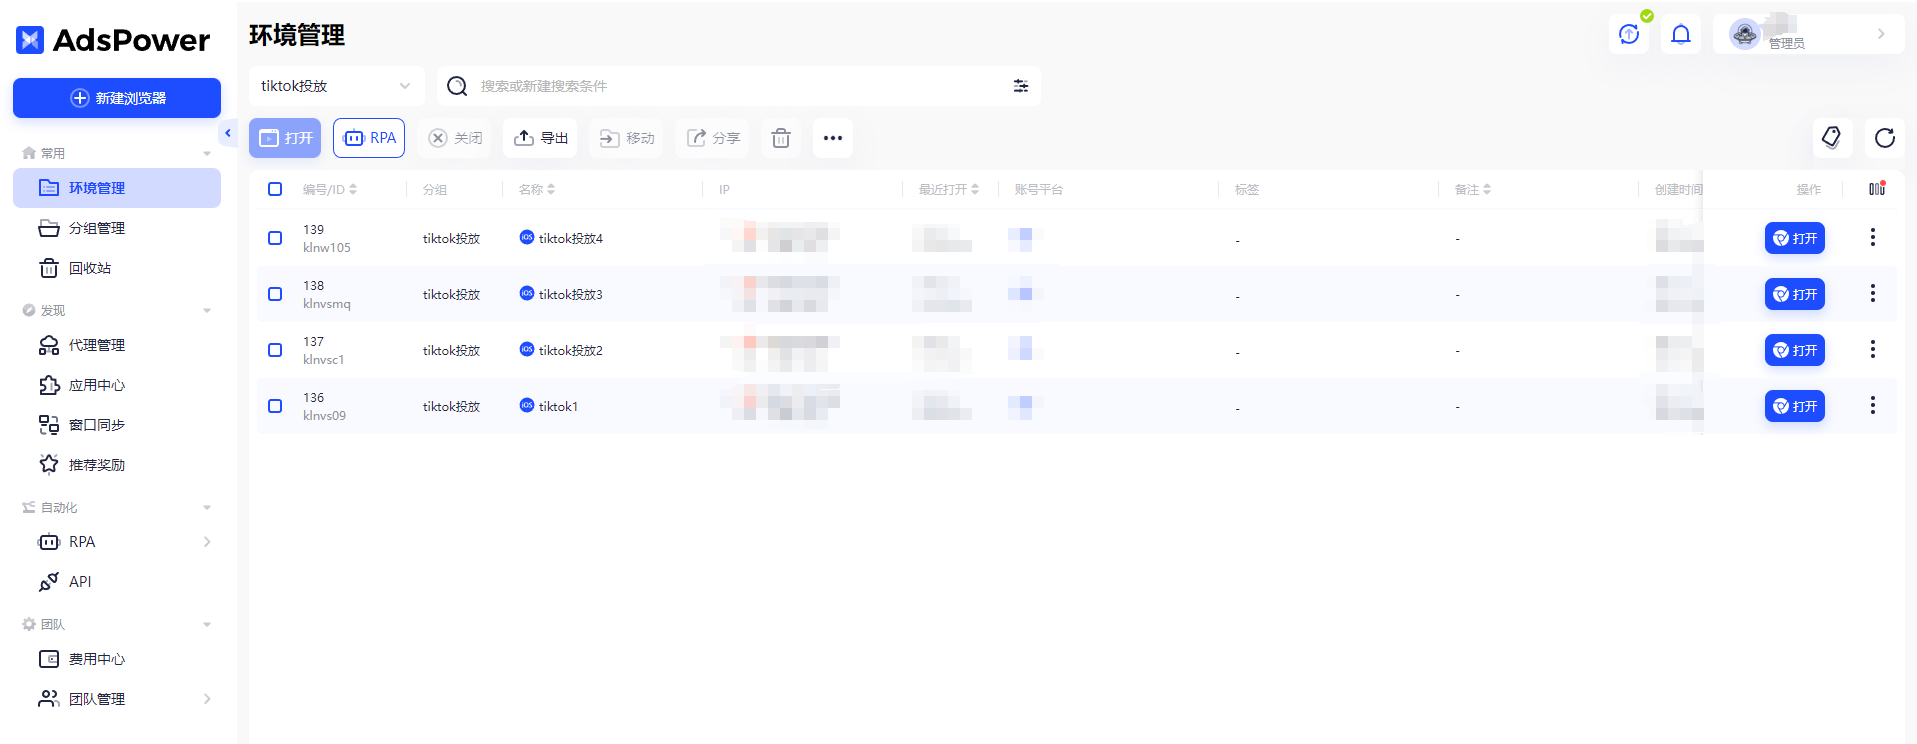Collapse the 常用 sidebar section
Image resolution: width=1917 pixels, height=744 pixels.
click(x=207, y=154)
